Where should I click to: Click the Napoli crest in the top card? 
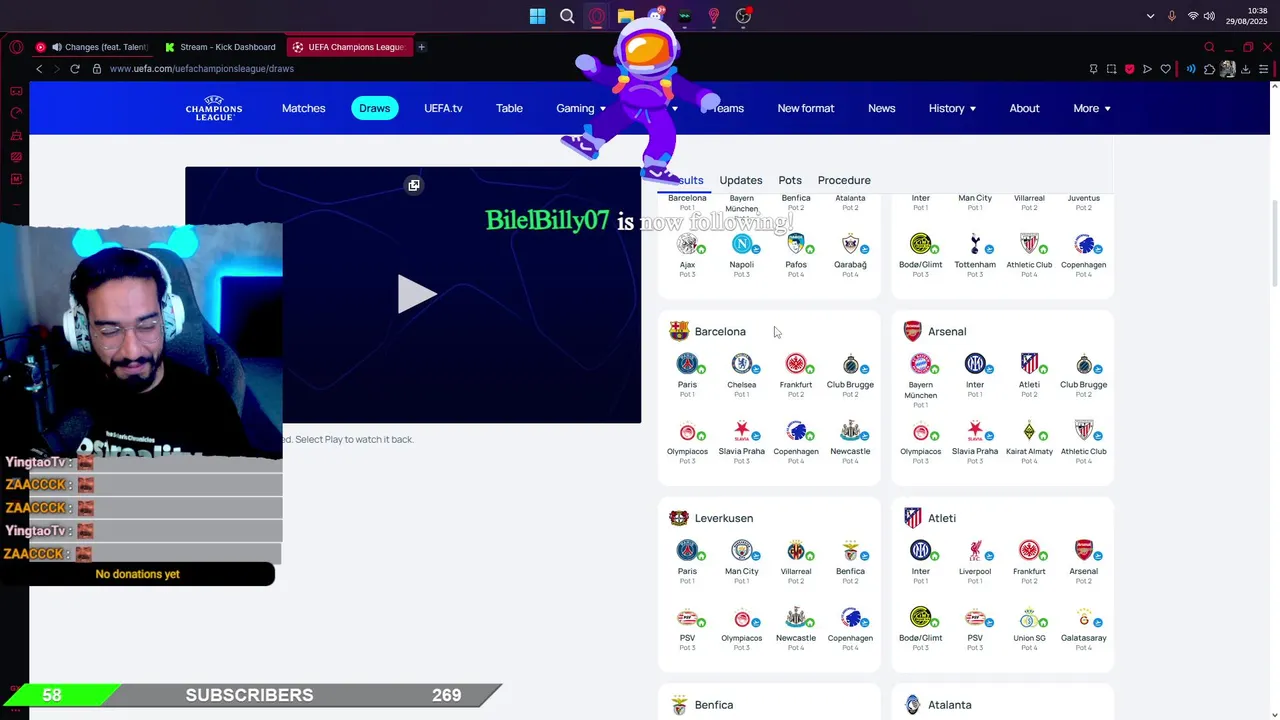[x=741, y=244]
